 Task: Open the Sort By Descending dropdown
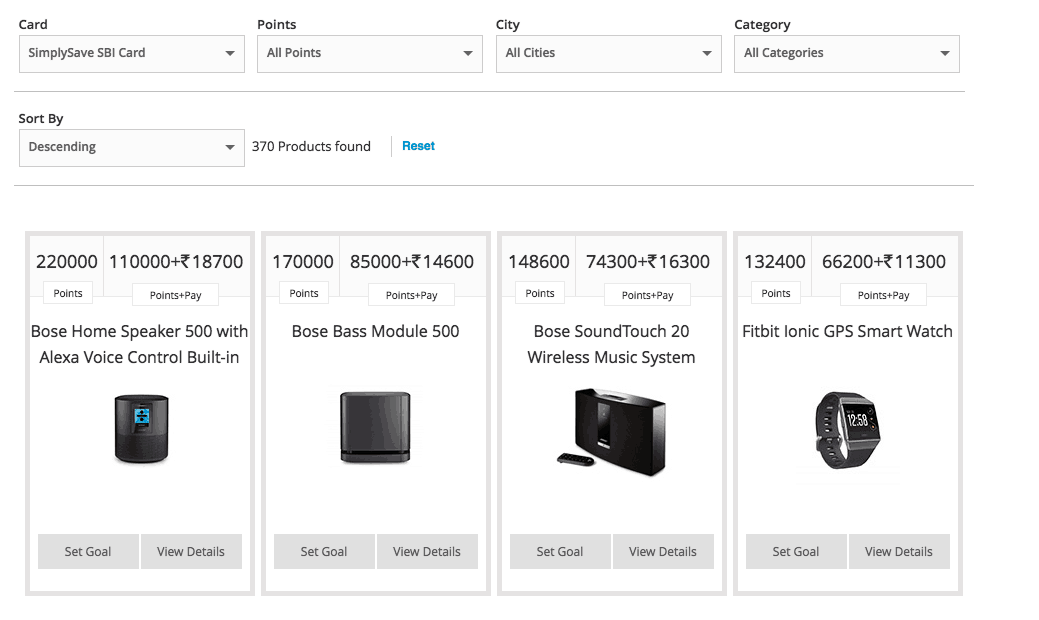(131, 147)
